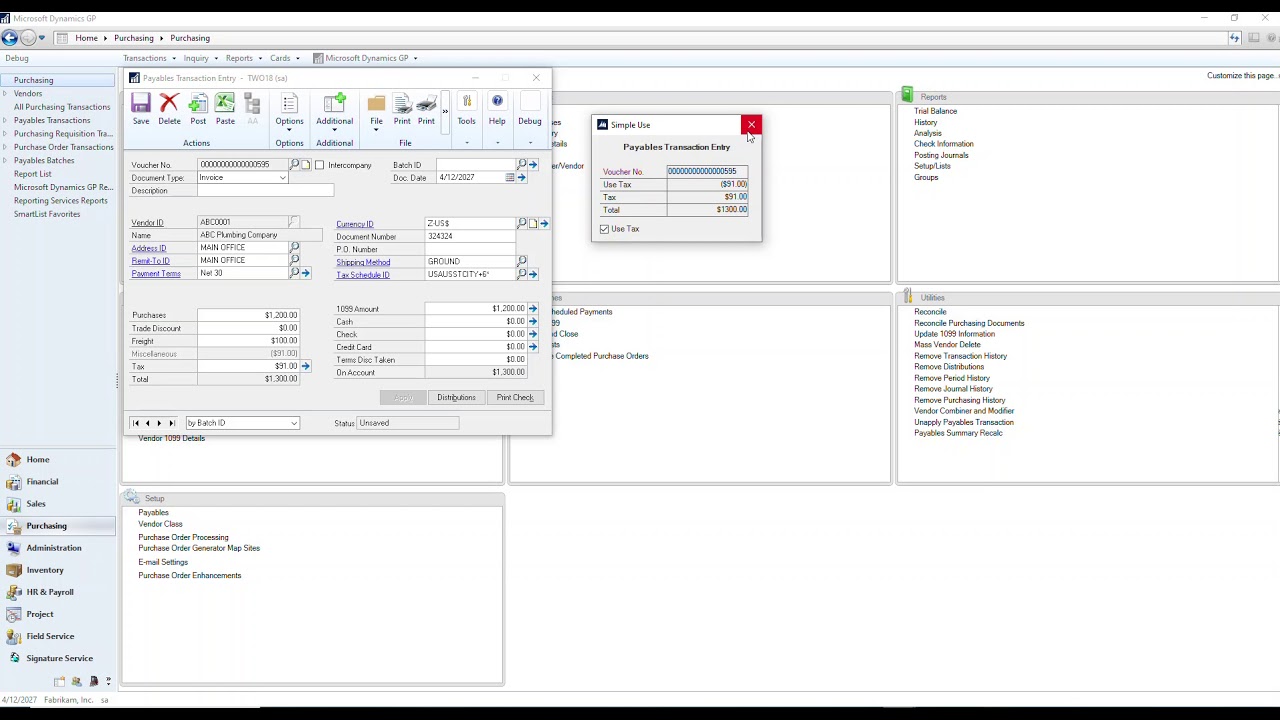The width and height of the screenshot is (1280, 720).
Task: Click the Help question mark icon
Action: point(497,103)
